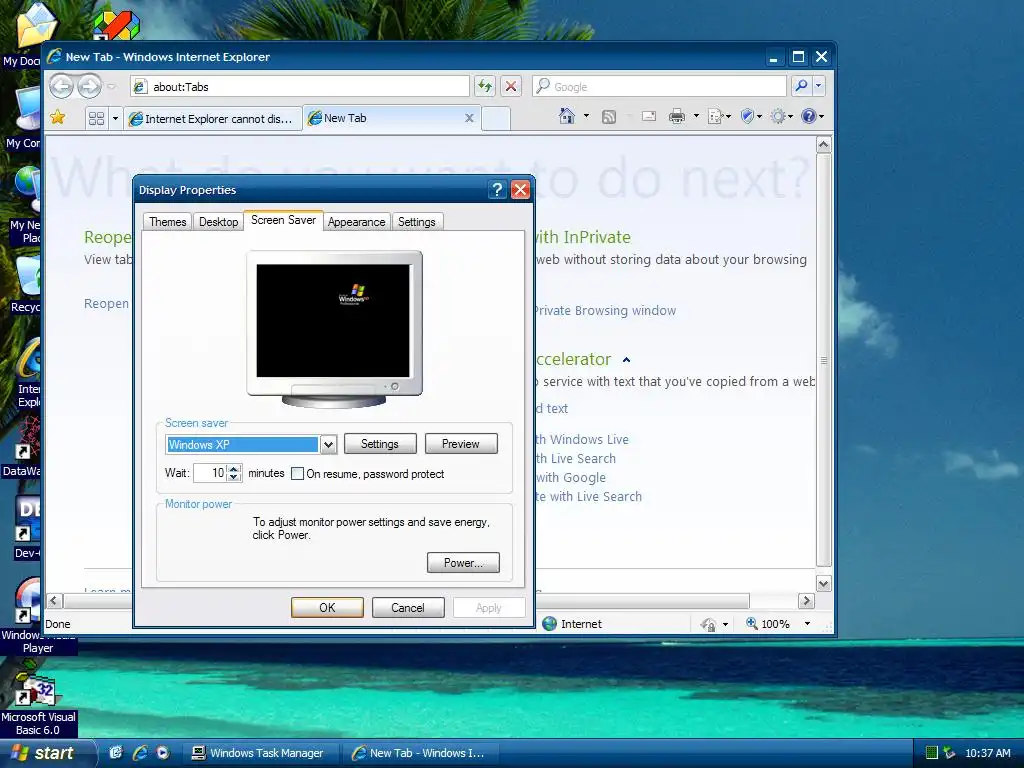The width and height of the screenshot is (1024, 768).
Task: Click the protected mode security icon in status bar
Action: coord(708,624)
